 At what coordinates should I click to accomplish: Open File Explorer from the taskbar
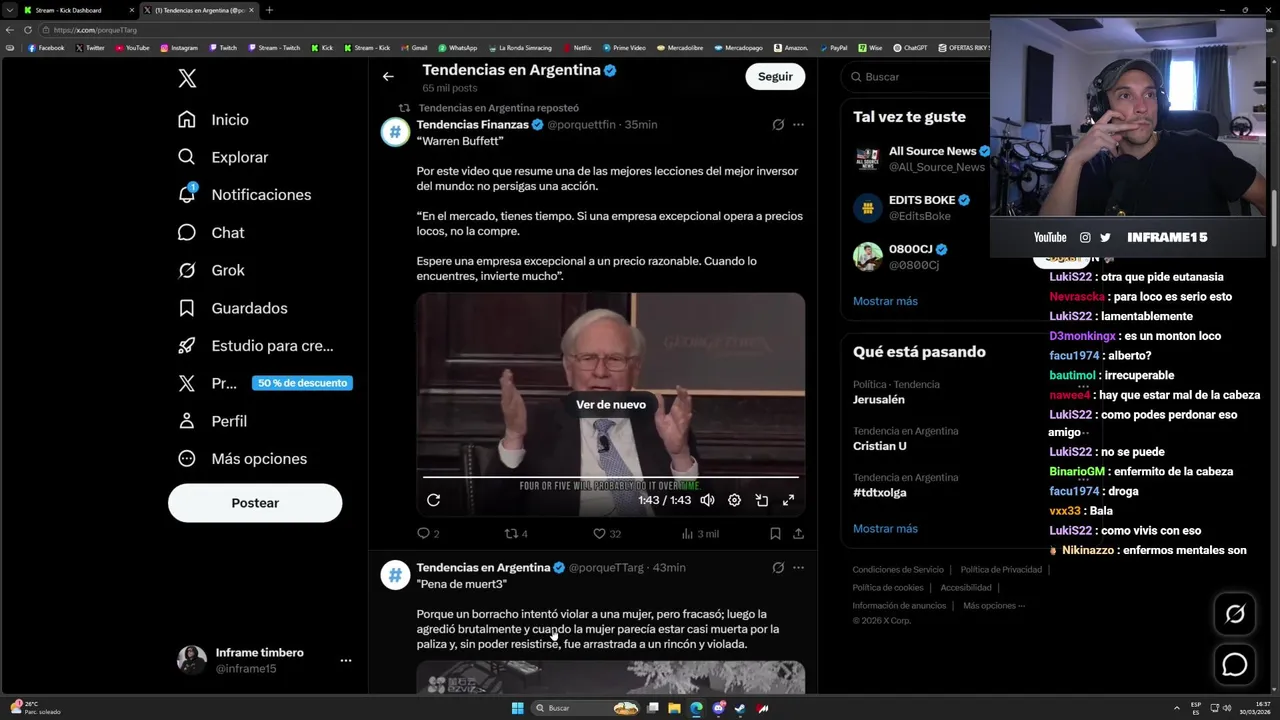click(674, 708)
